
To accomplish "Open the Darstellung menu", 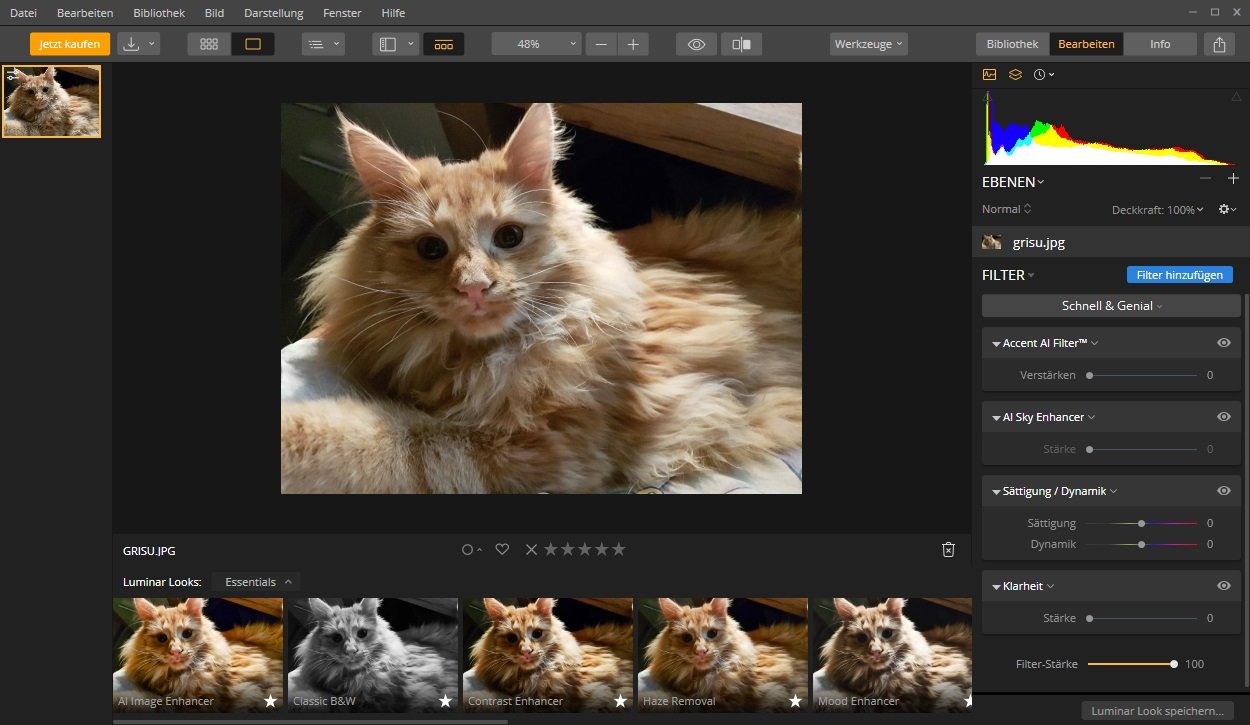I will 273,13.
